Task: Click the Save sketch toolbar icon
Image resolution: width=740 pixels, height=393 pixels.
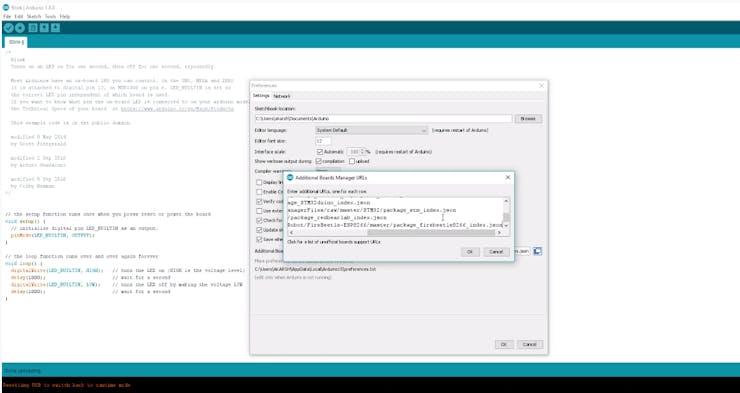Action: [55, 28]
